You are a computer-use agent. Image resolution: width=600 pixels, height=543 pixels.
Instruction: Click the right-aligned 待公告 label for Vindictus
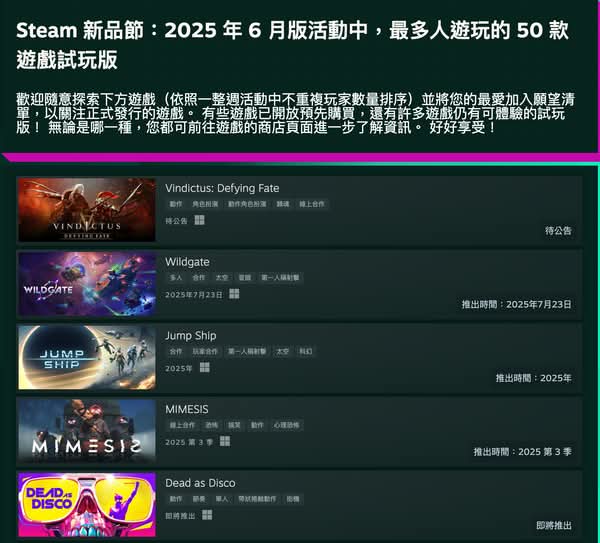point(558,231)
